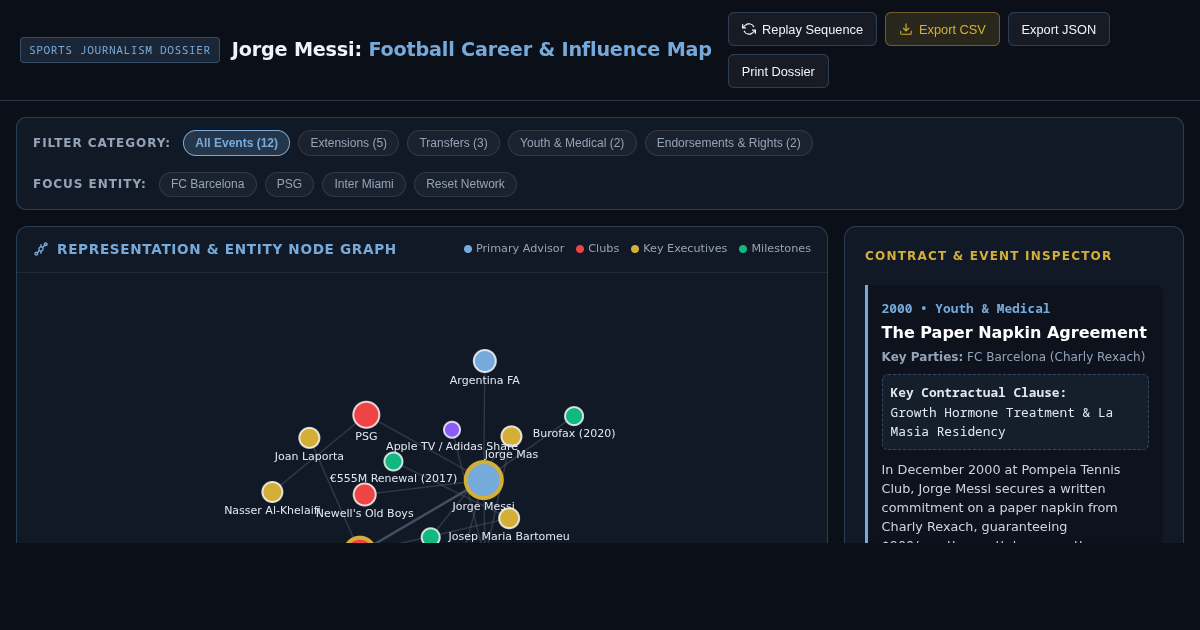1200x630 pixels.
Task: Select the Joan Laporta node
Action: [309, 438]
